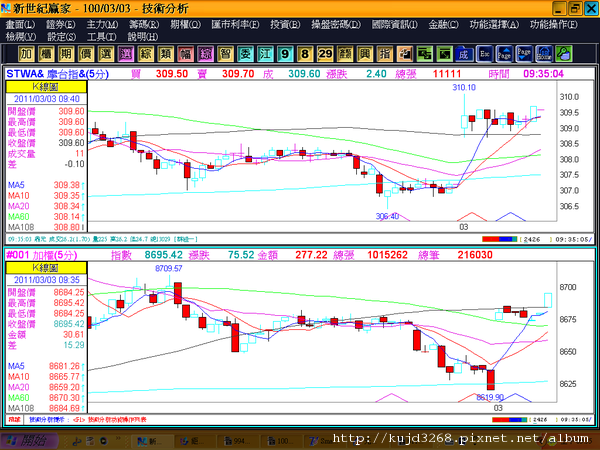600x450 pixels.
Task: Click the purple 選 toolbar icon
Action: pyautogui.click(x=126, y=54)
